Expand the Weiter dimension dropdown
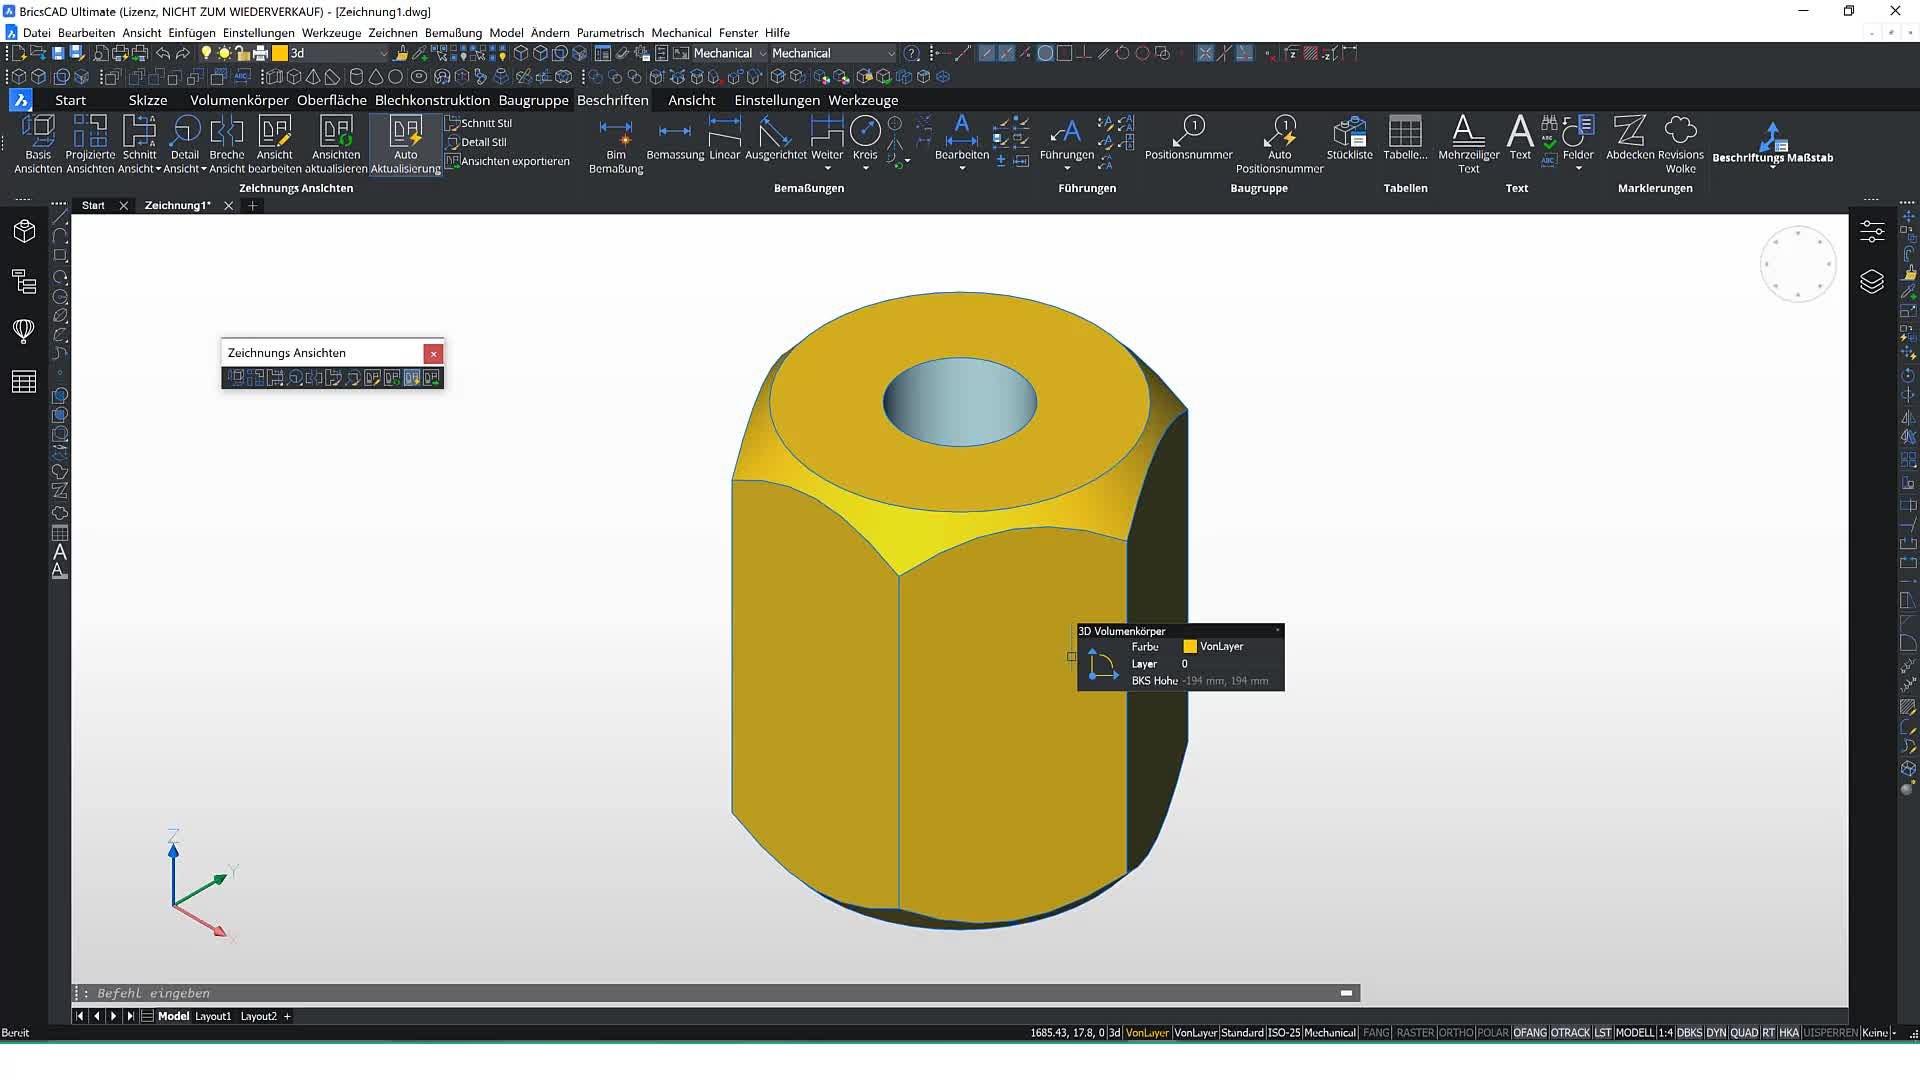Screen dimensions: 1920x1080 pos(827,168)
